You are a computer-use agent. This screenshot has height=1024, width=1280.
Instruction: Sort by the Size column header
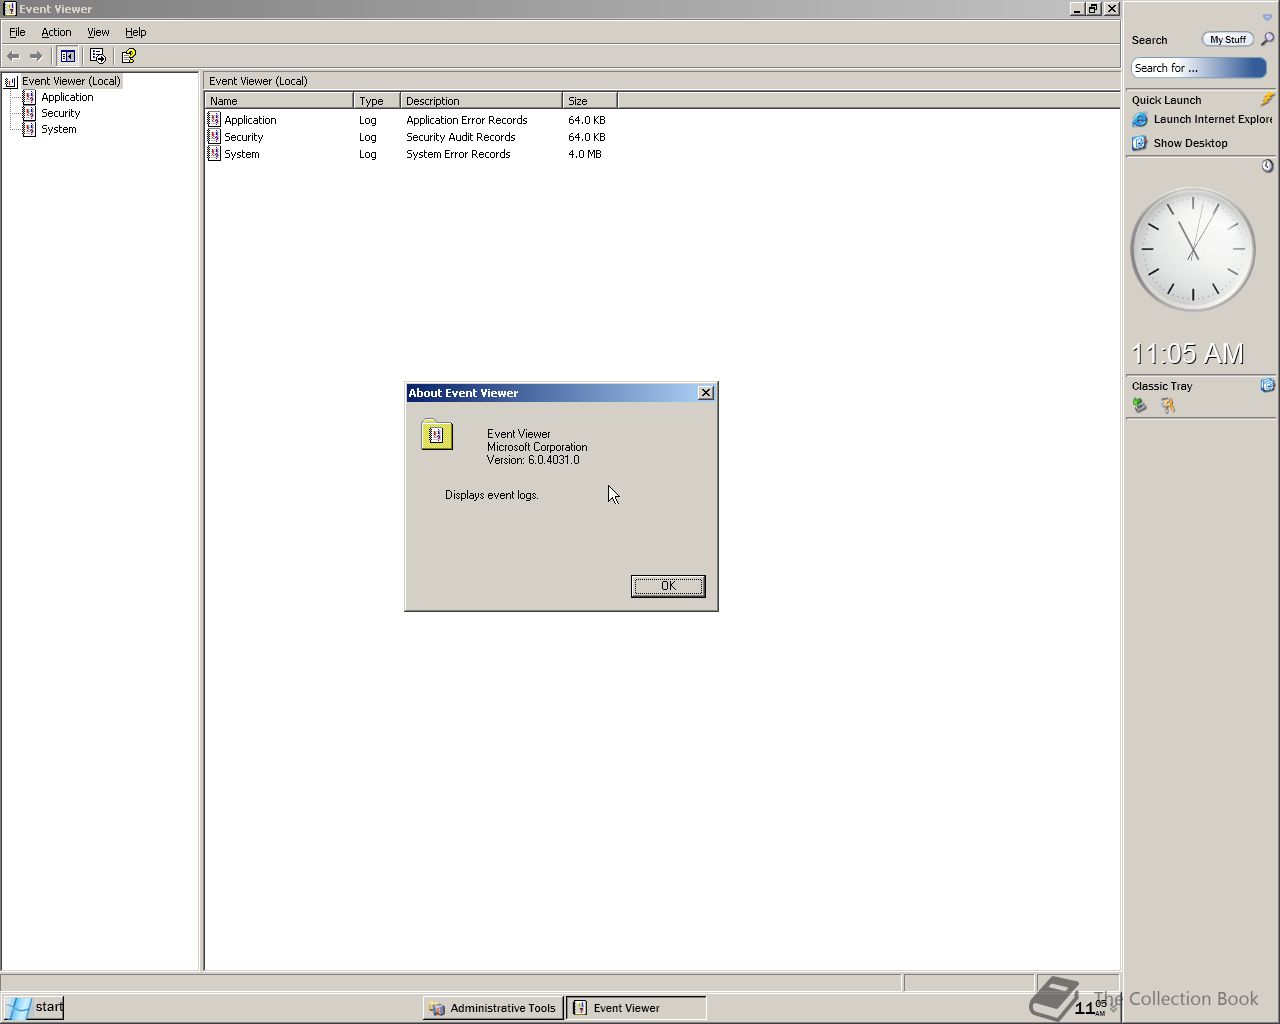click(x=590, y=101)
